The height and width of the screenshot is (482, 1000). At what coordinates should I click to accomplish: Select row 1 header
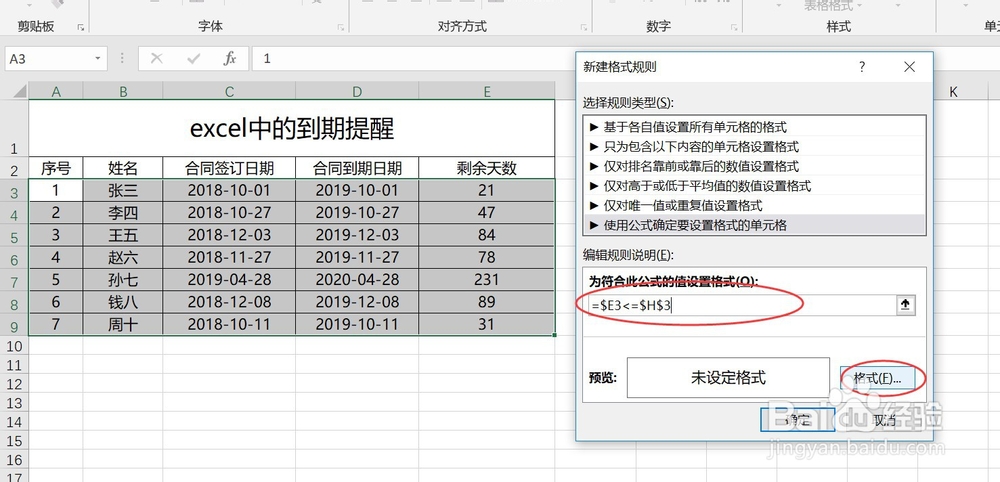(14, 128)
